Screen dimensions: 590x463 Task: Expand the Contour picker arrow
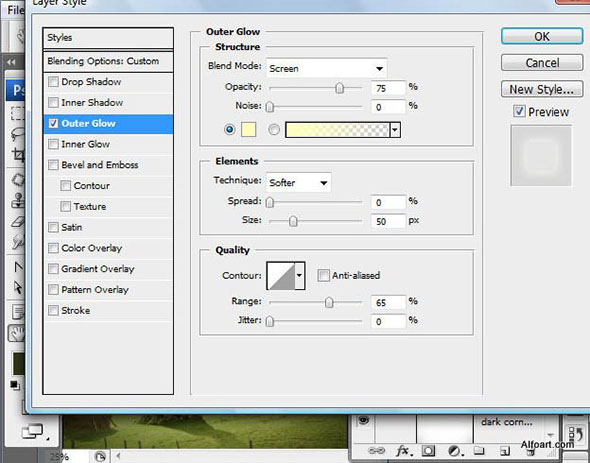click(x=299, y=276)
